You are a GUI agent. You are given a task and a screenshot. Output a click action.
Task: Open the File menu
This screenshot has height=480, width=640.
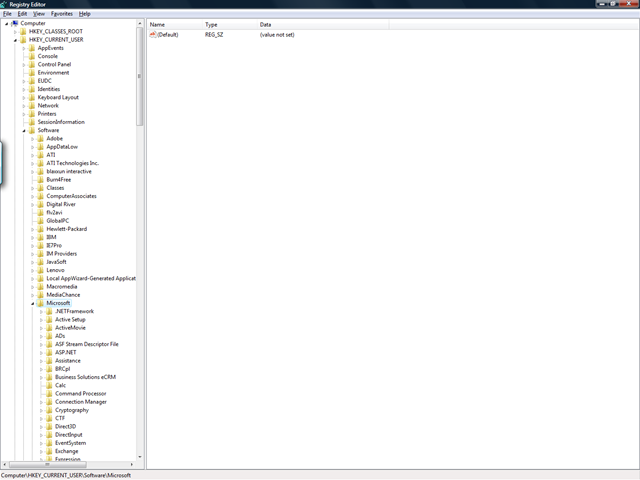coord(7,13)
